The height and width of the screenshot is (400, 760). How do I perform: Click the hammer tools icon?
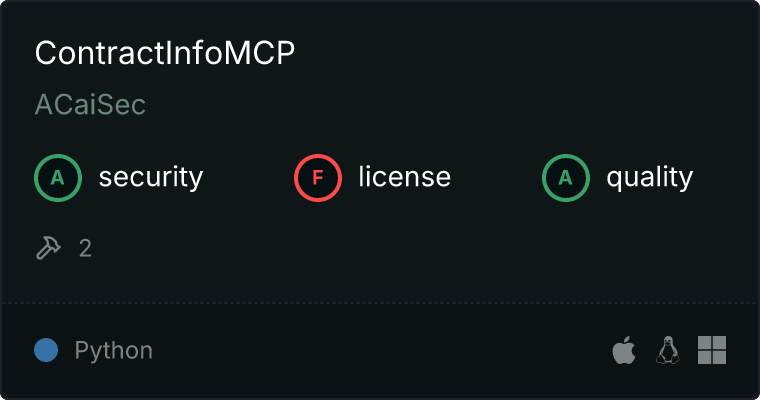(x=48, y=248)
